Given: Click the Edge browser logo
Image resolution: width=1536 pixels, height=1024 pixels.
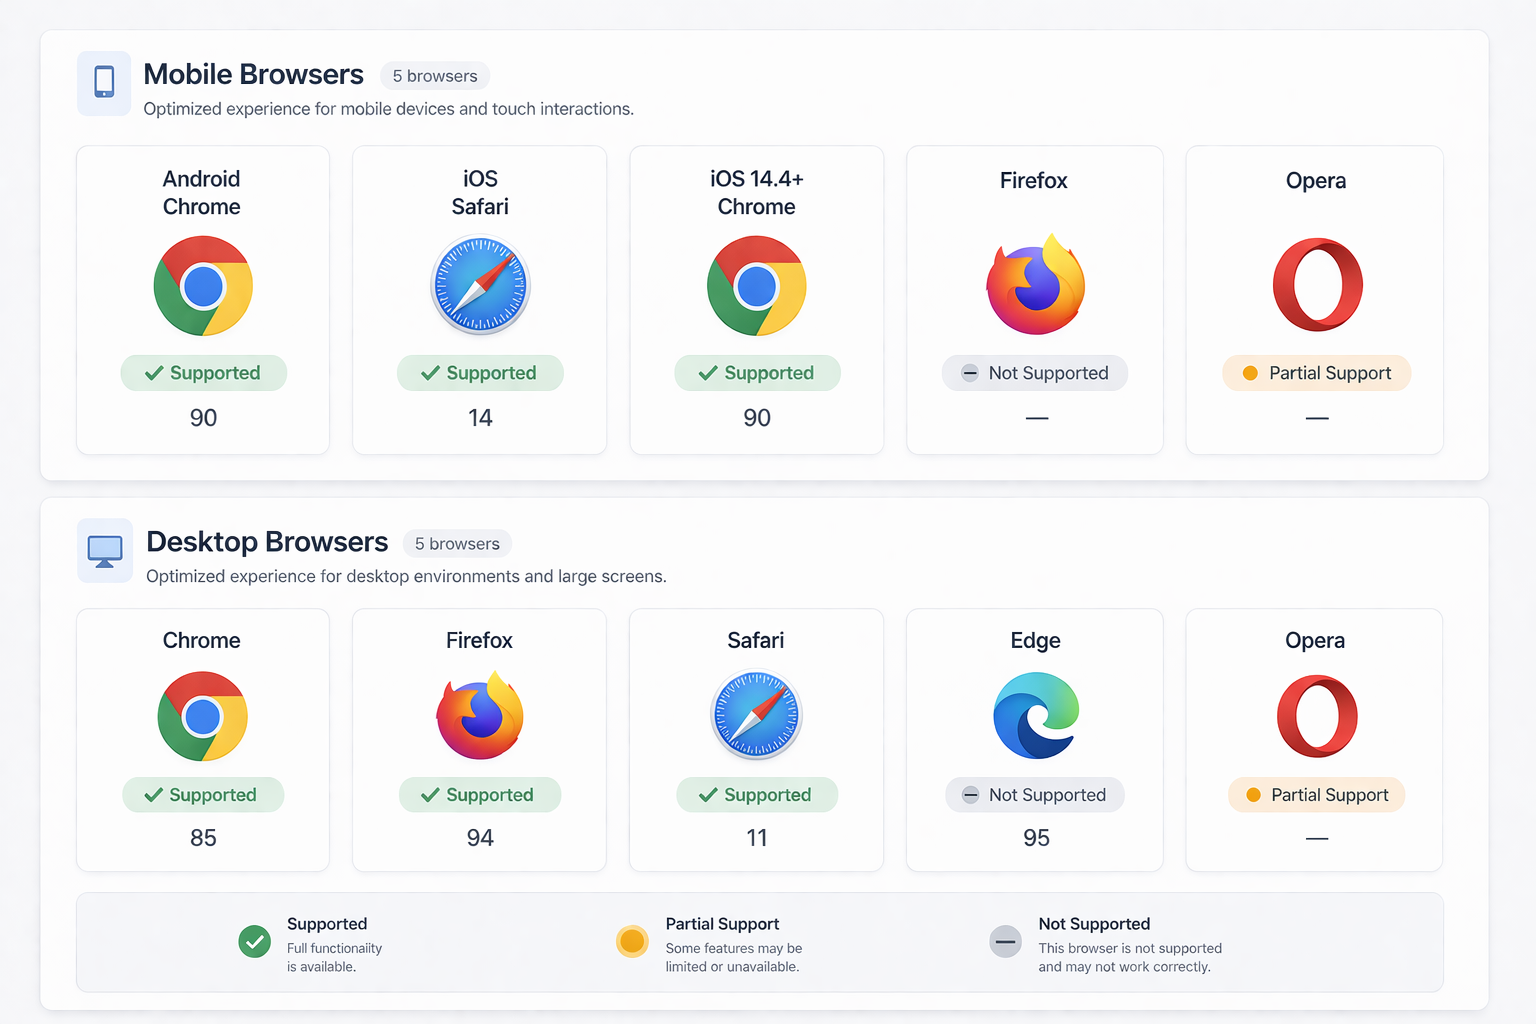Looking at the screenshot, I should (x=1036, y=716).
